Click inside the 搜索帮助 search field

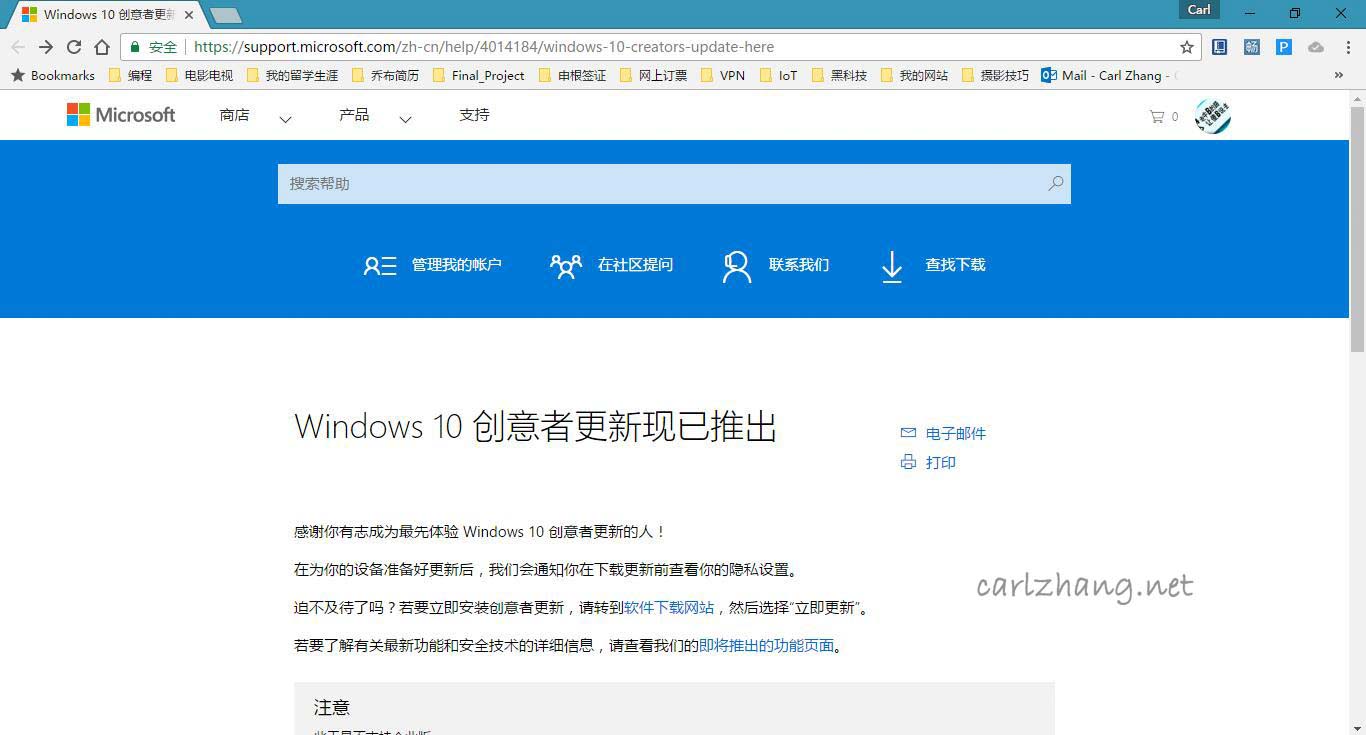pos(660,183)
